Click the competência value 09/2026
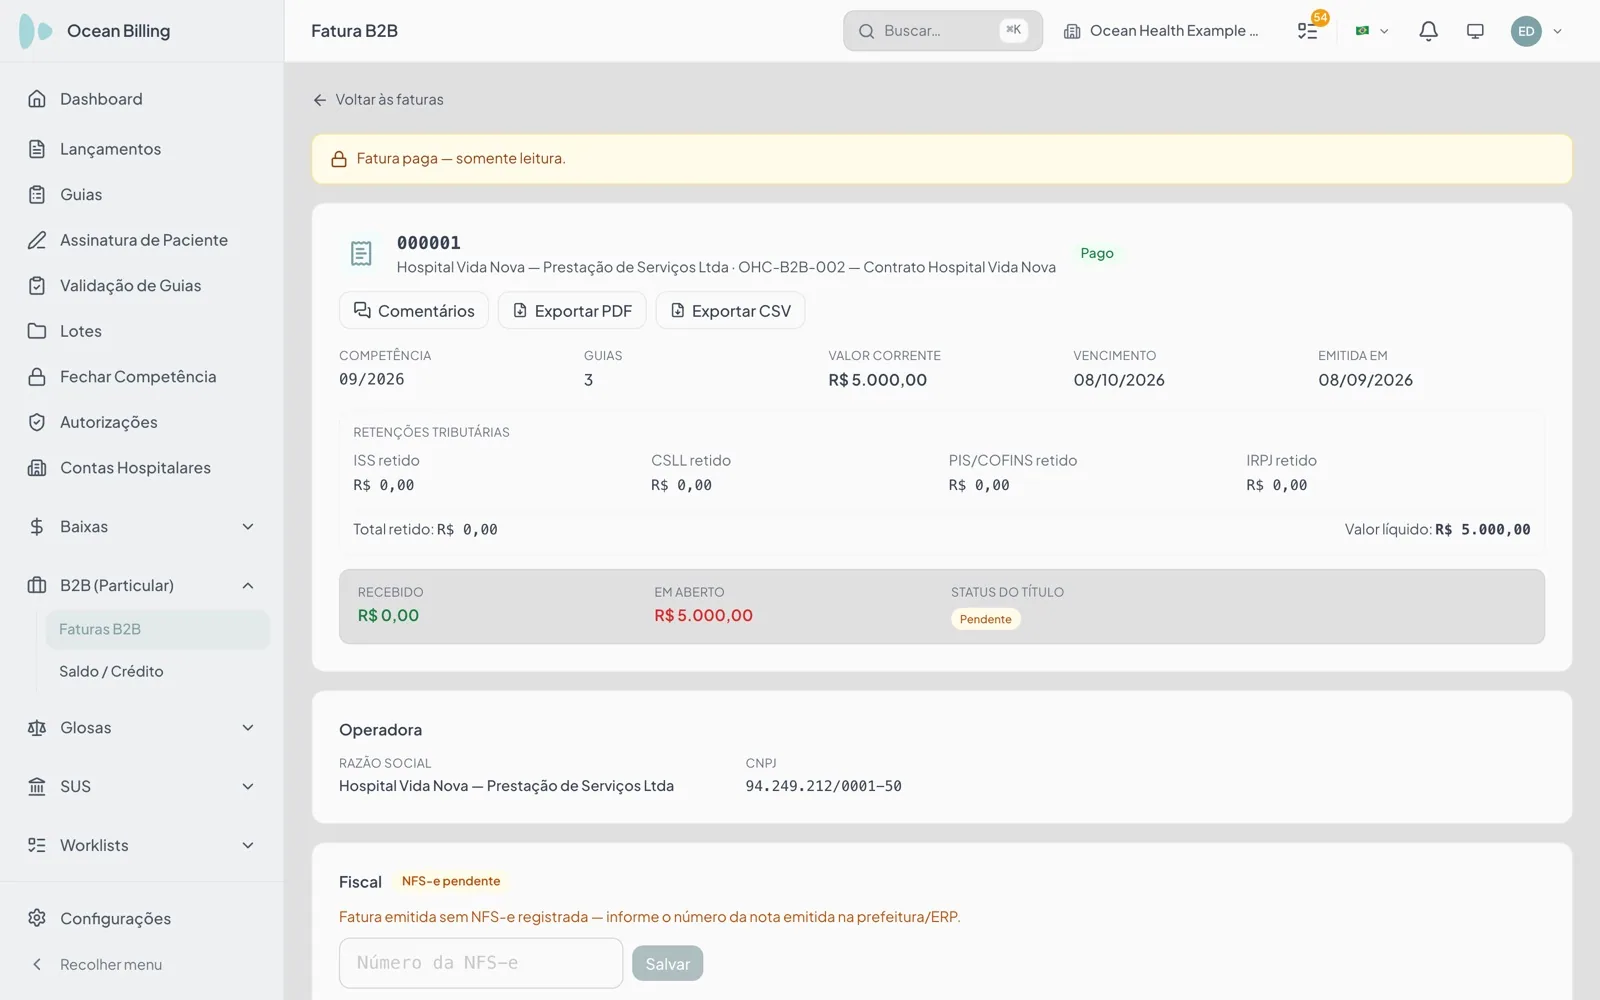The height and width of the screenshot is (1000, 1600). tap(372, 380)
